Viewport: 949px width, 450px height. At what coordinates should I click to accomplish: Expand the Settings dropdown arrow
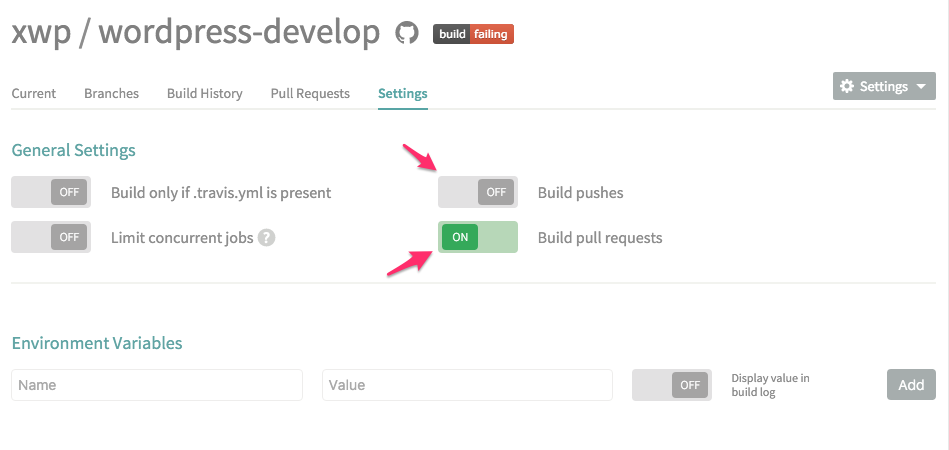[x=921, y=86]
